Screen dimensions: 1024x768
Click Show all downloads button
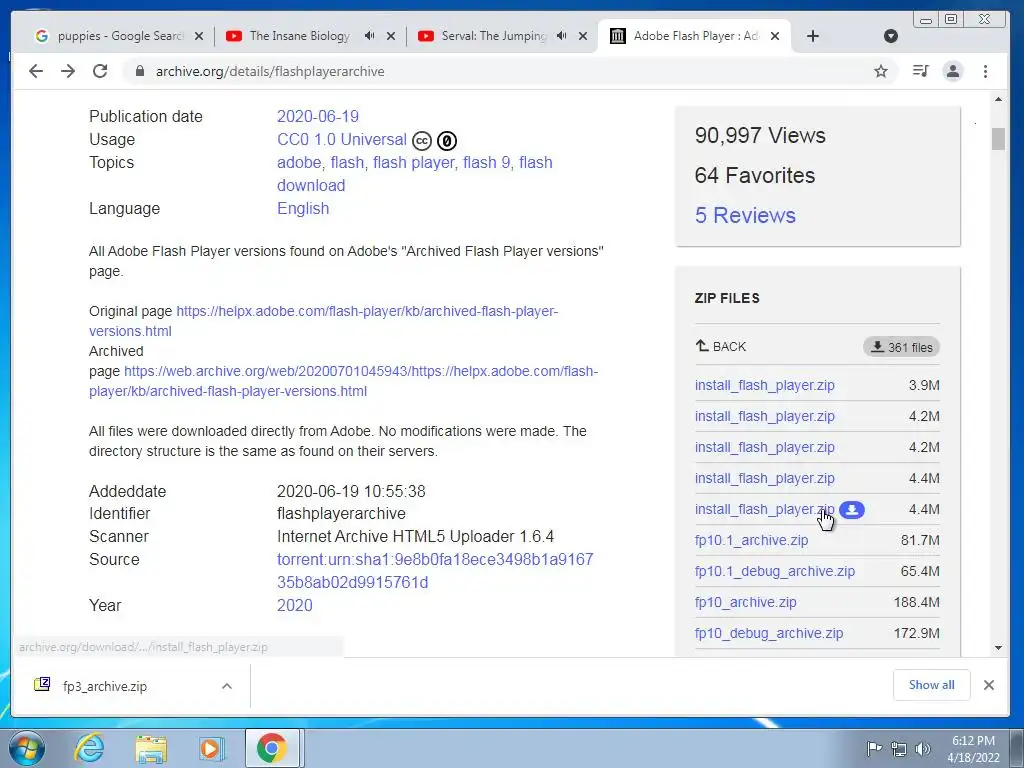click(x=931, y=684)
